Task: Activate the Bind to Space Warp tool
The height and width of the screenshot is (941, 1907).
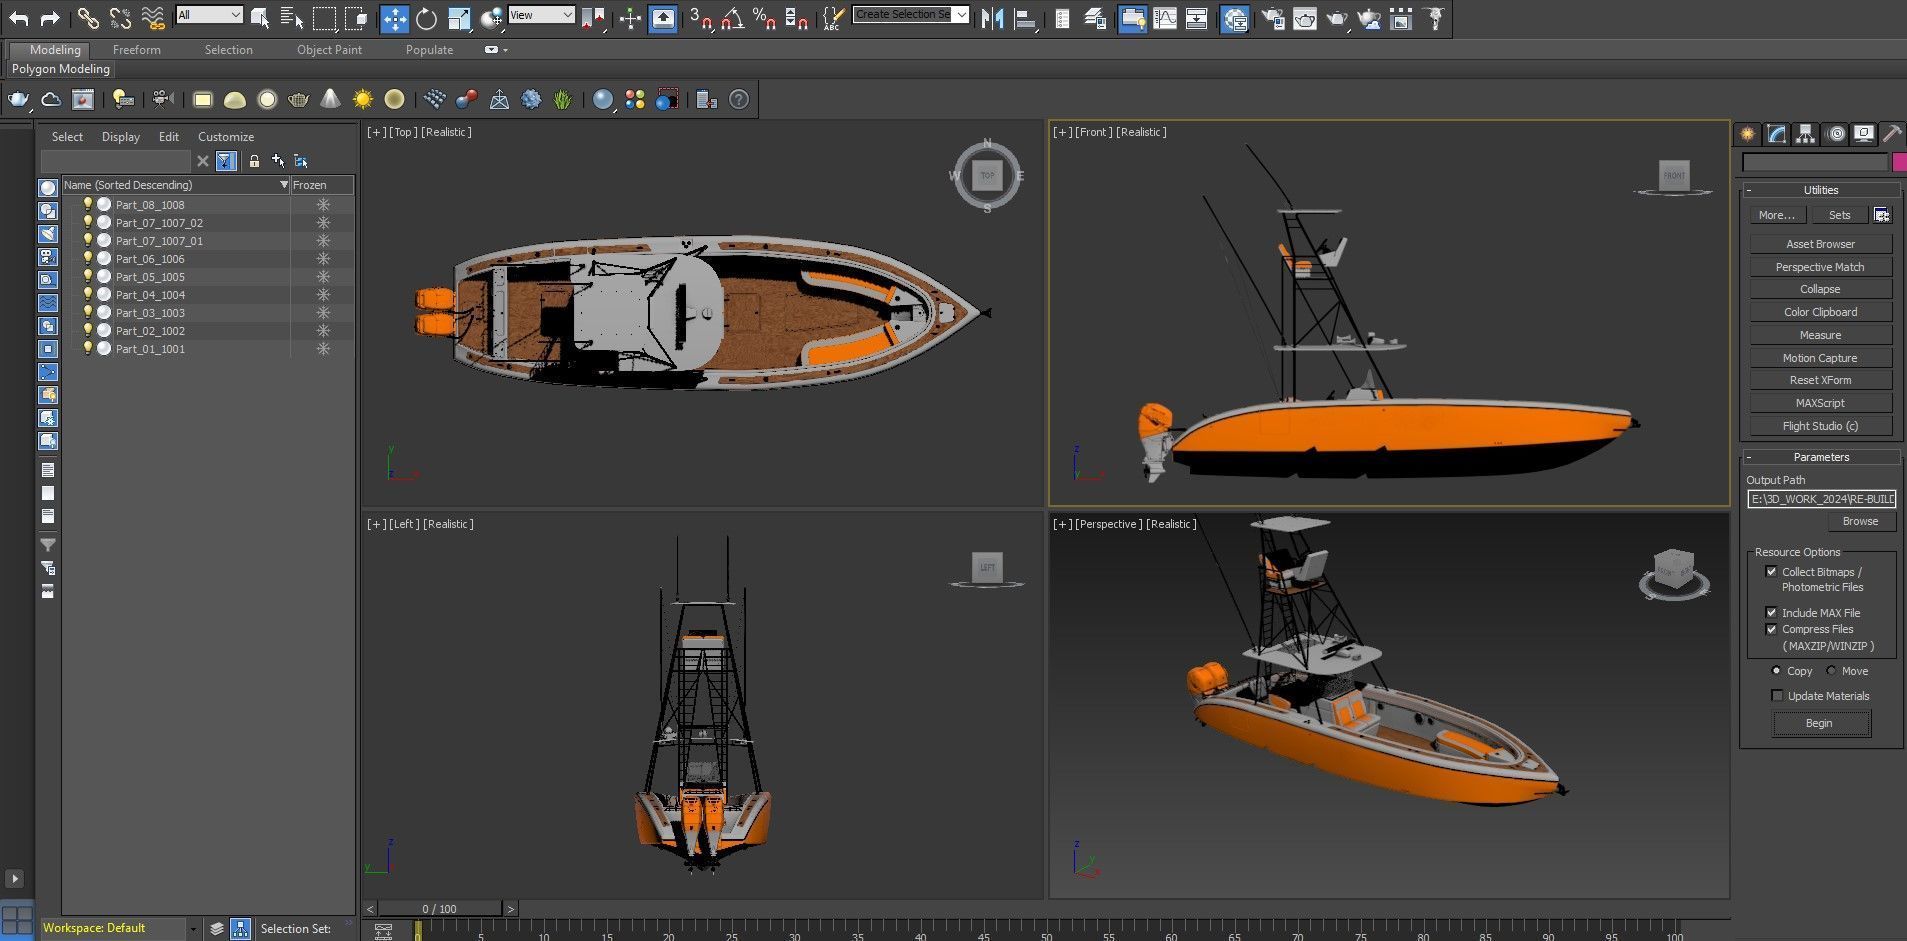Action: click(x=152, y=18)
